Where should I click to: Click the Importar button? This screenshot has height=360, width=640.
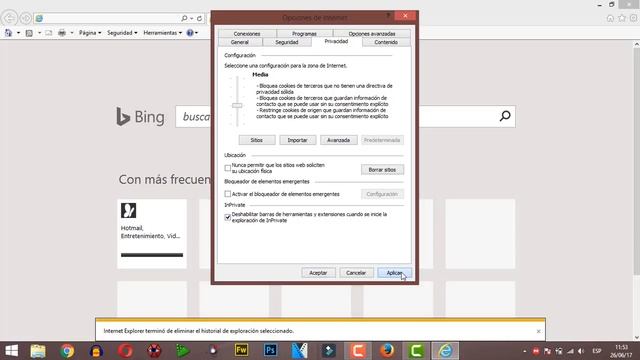[298, 140]
